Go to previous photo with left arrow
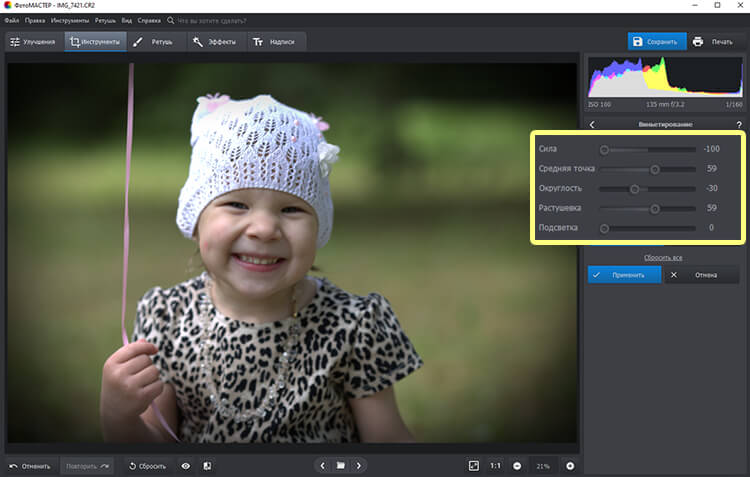This screenshot has height=477, width=750. point(322,466)
